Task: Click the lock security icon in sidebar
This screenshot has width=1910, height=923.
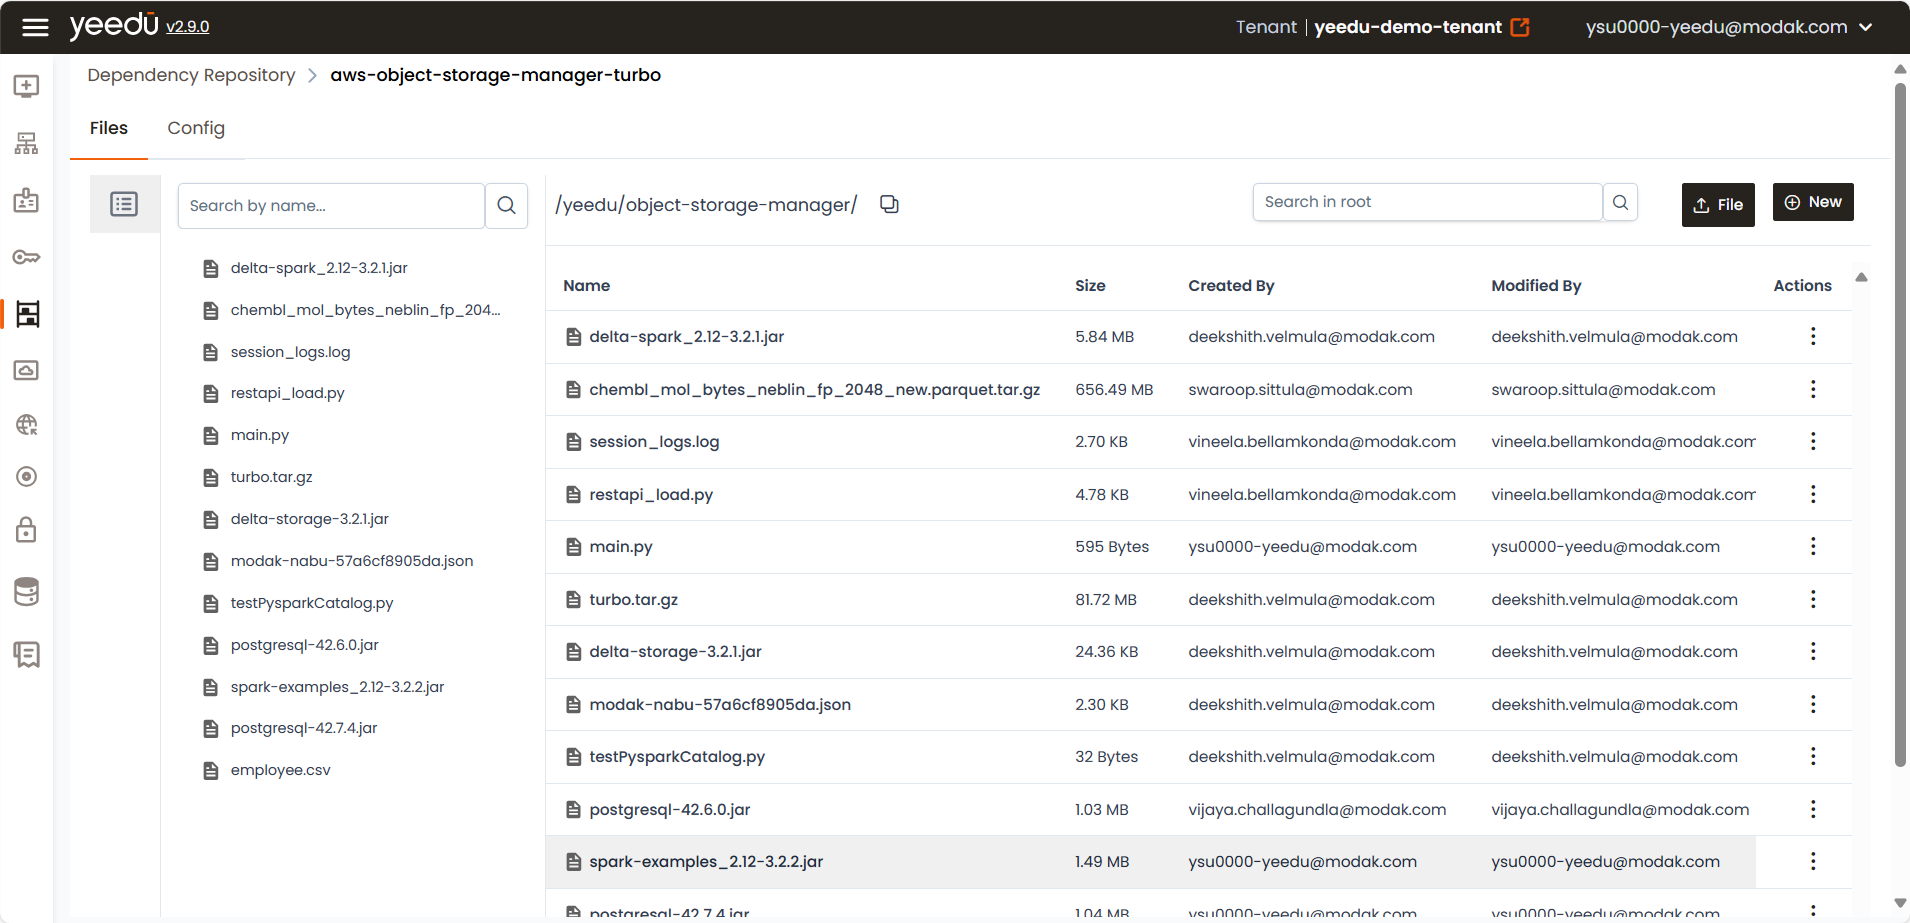Action: tap(27, 530)
